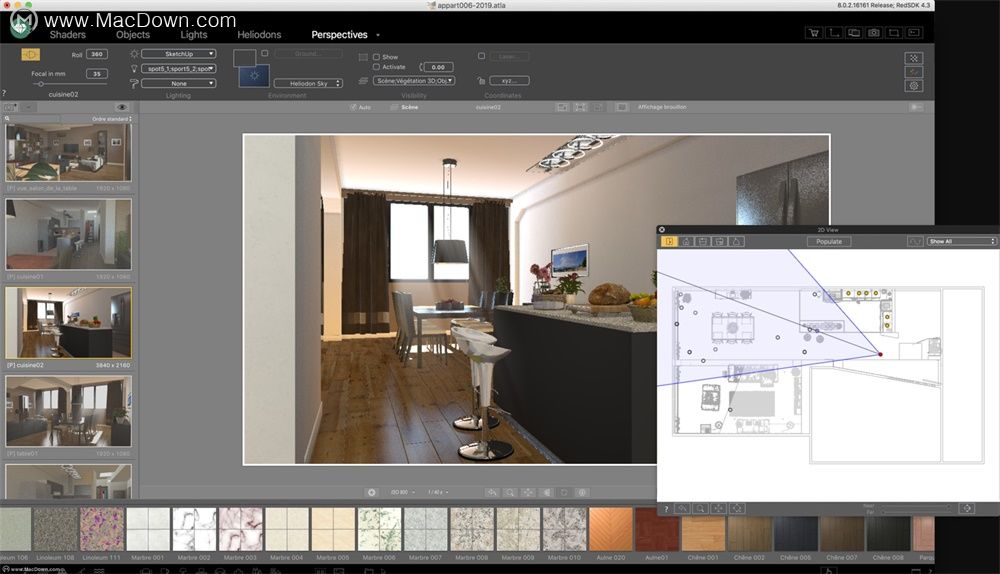Click the house icon in 2D View toolbar
1000x574 pixels.
[686, 241]
